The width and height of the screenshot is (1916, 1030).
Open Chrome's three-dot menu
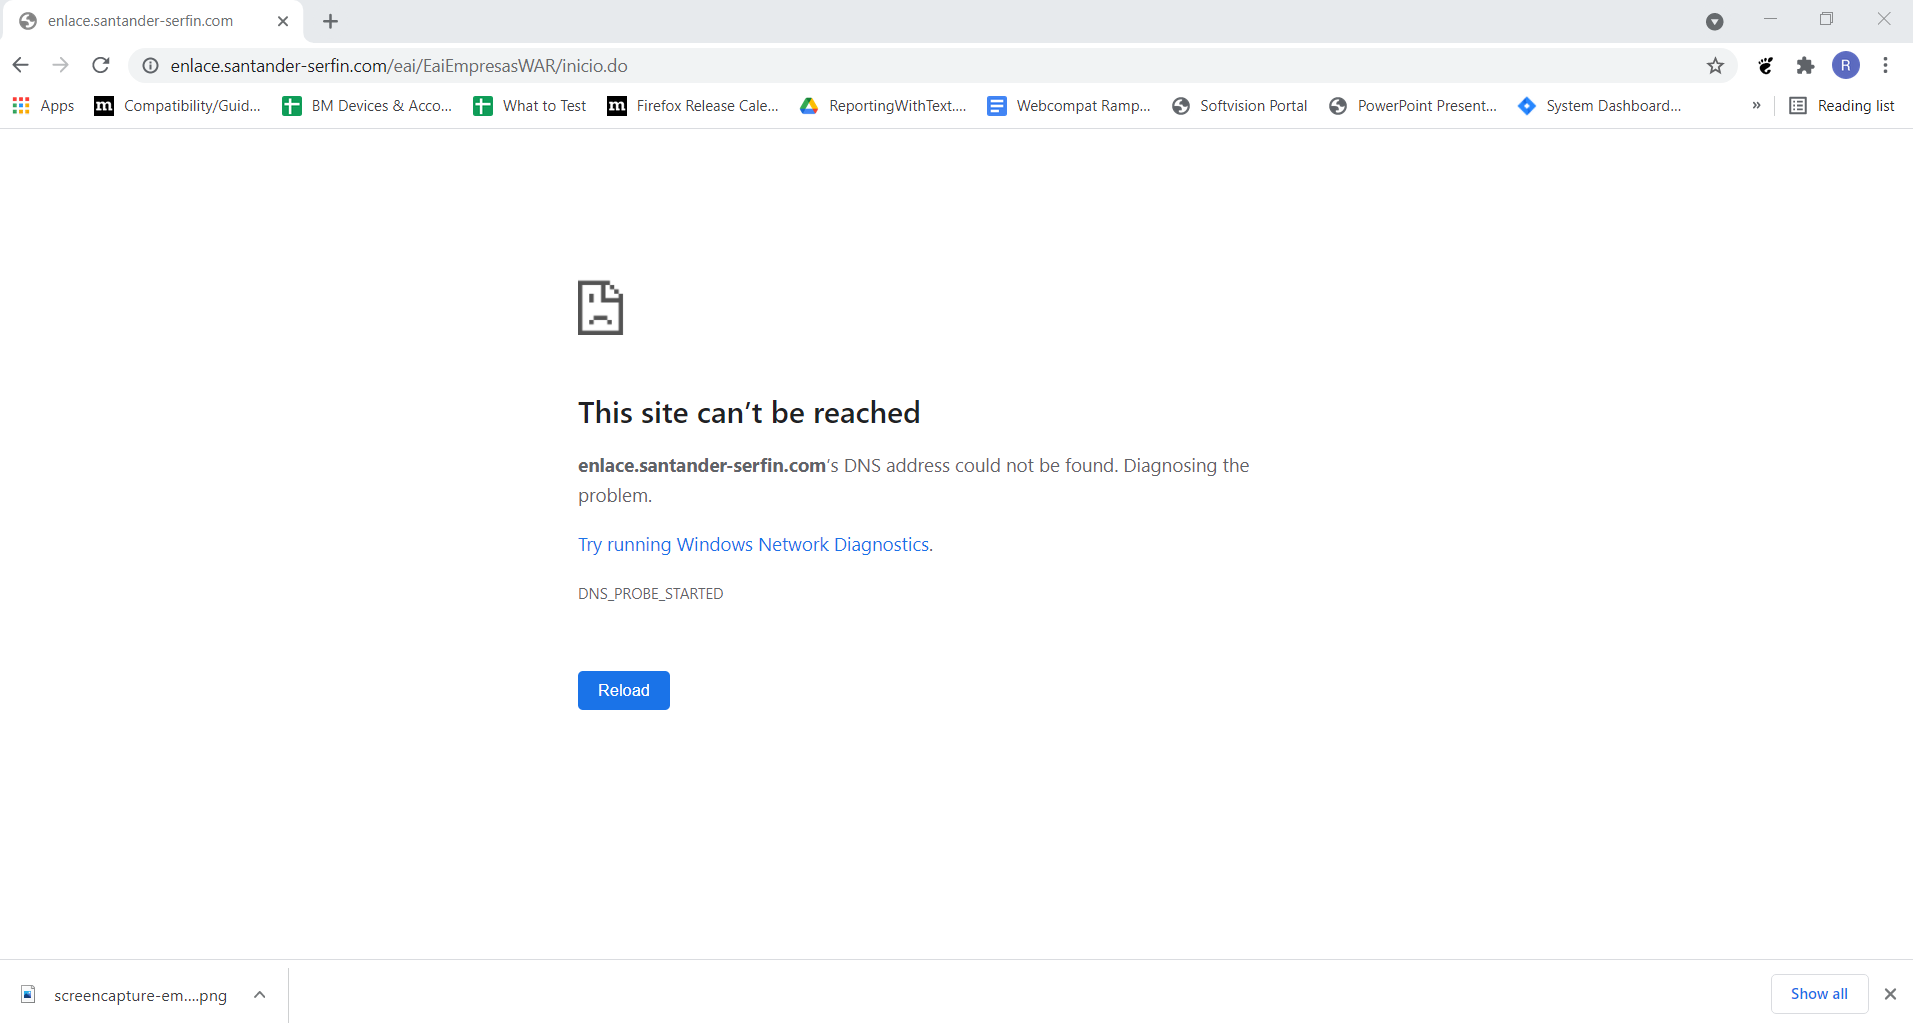[1886, 65]
